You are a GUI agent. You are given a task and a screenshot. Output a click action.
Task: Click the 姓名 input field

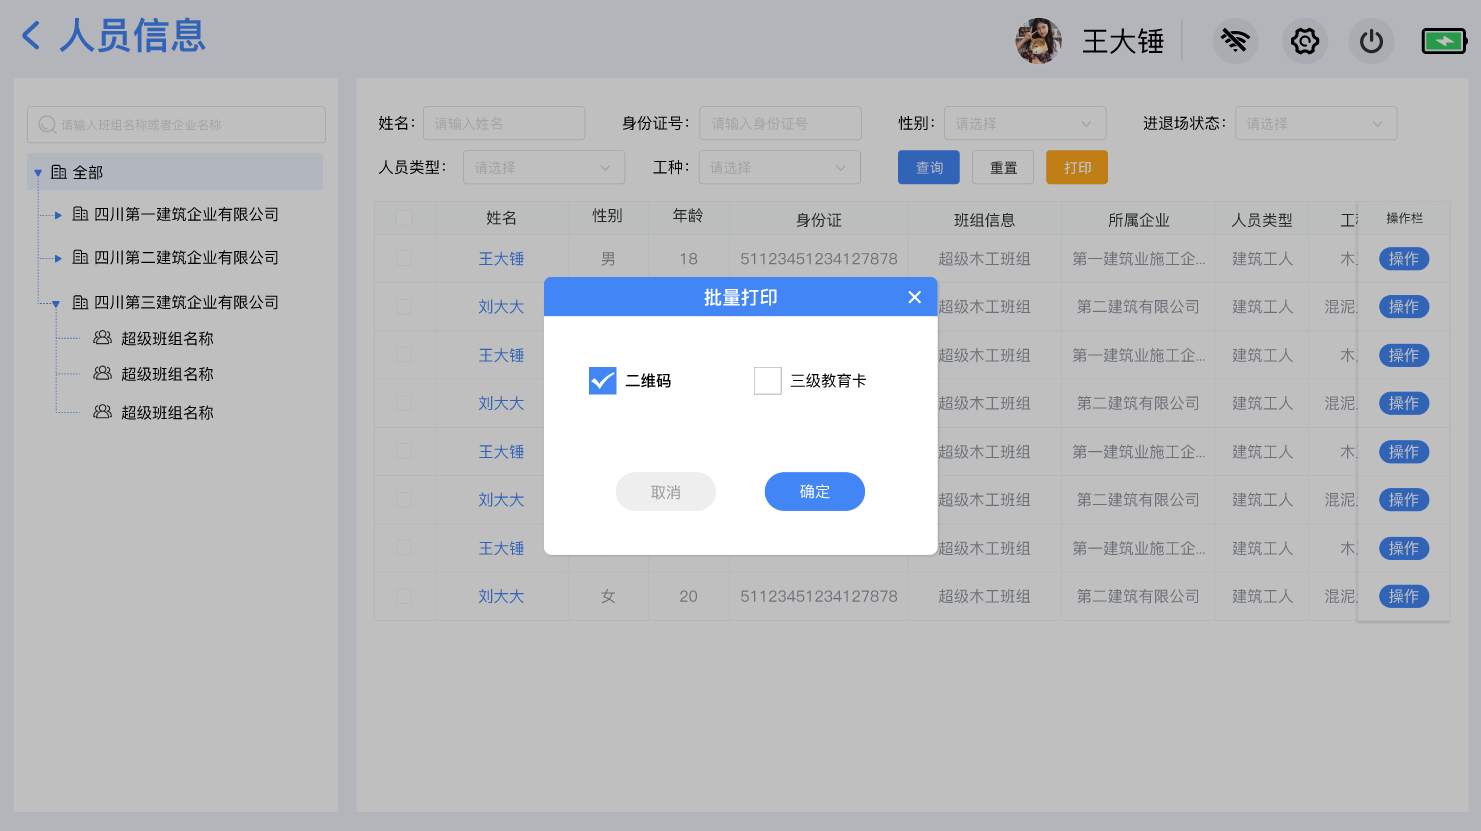coord(504,123)
